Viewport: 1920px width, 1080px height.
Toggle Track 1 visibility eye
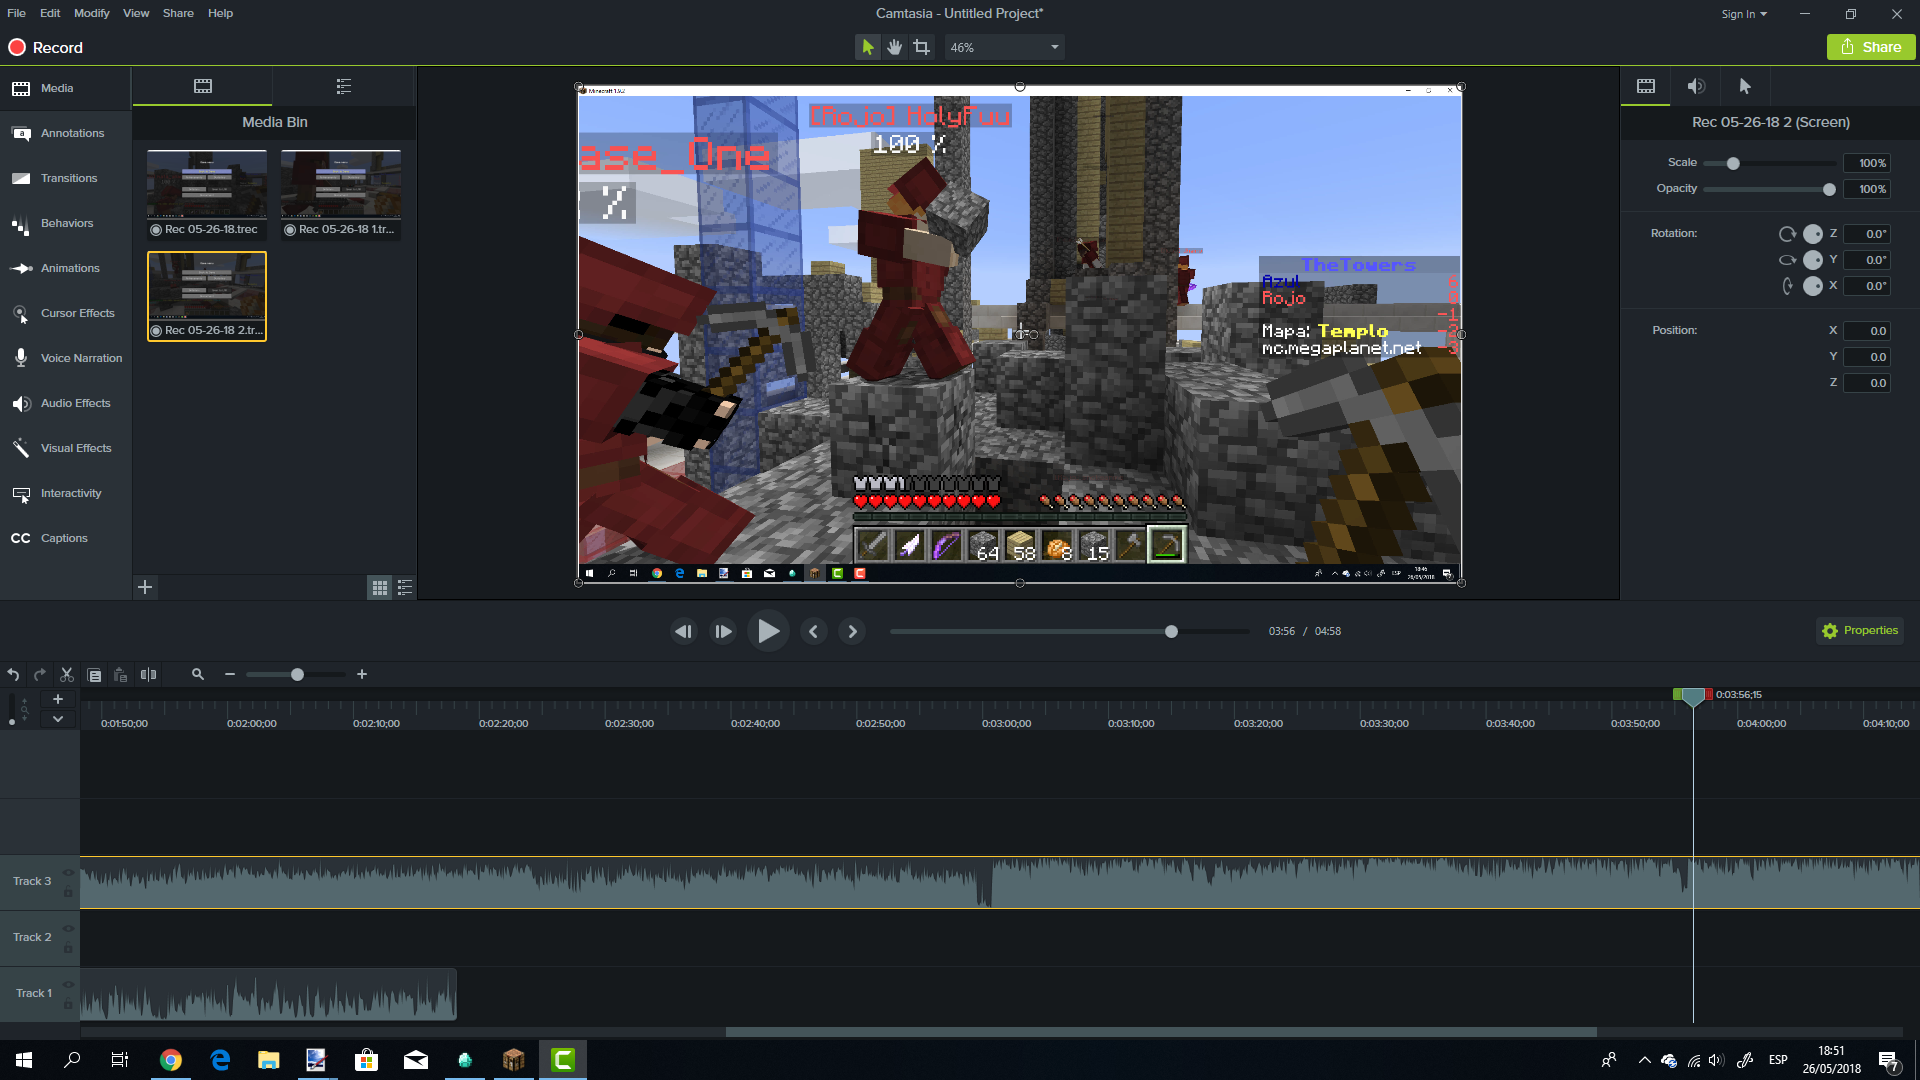(68, 985)
